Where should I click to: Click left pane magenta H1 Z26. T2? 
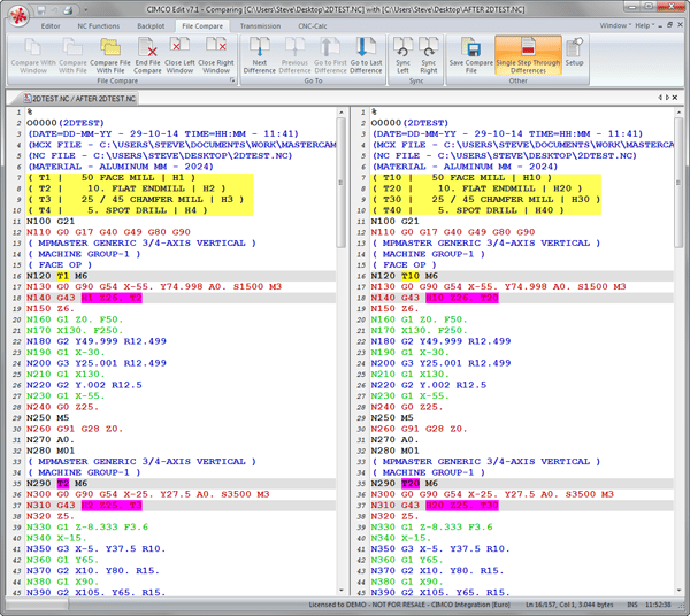[x=112, y=298]
